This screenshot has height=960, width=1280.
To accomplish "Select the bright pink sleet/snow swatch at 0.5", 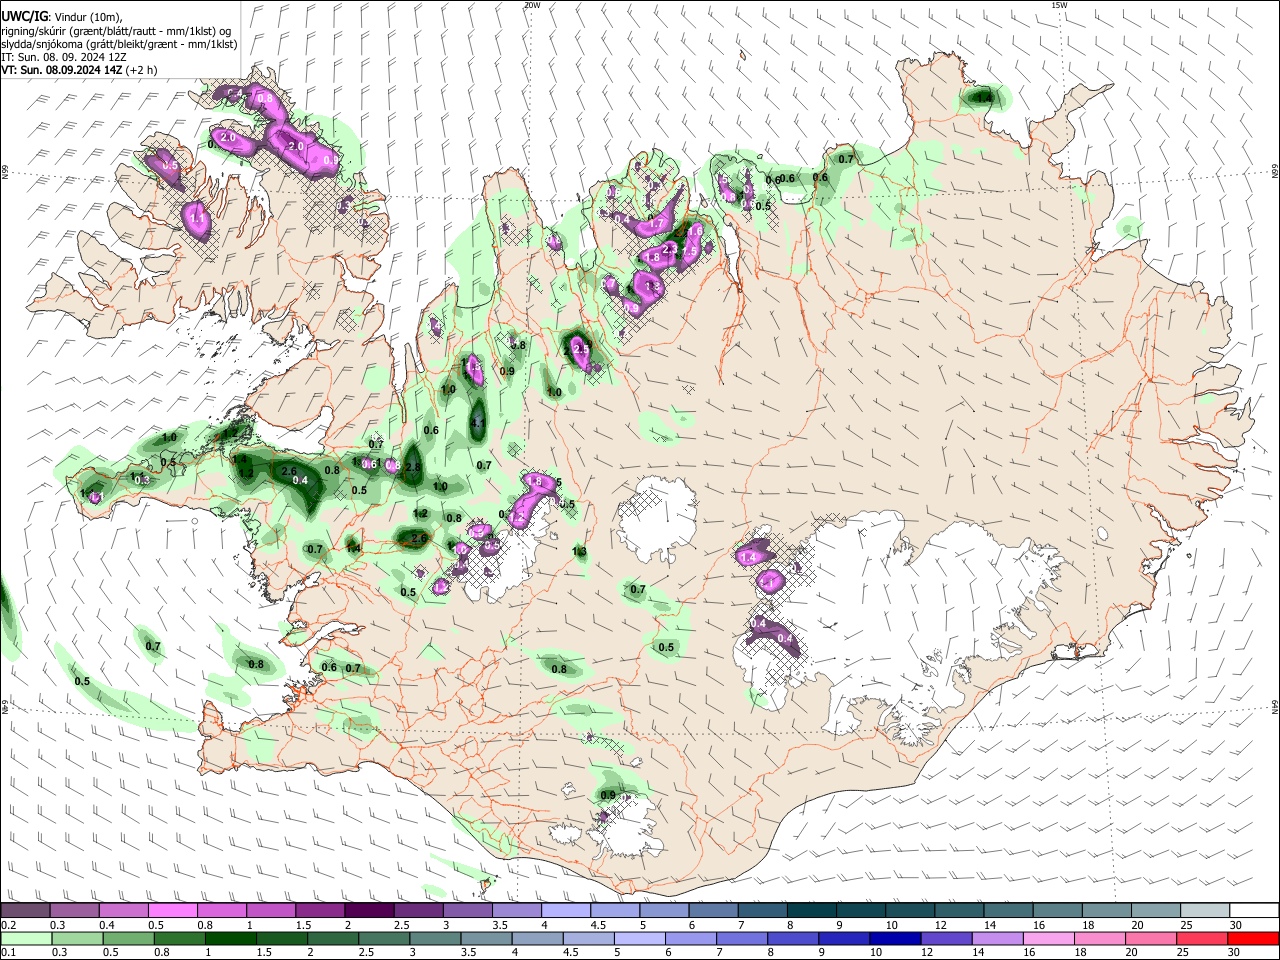I will coord(172,911).
